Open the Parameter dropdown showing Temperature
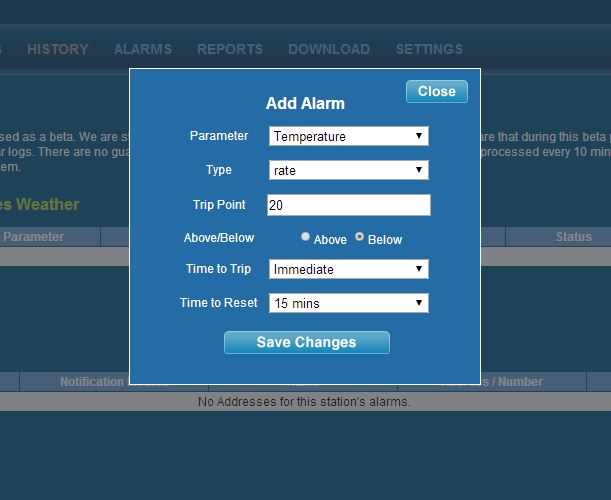 coord(348,136)
